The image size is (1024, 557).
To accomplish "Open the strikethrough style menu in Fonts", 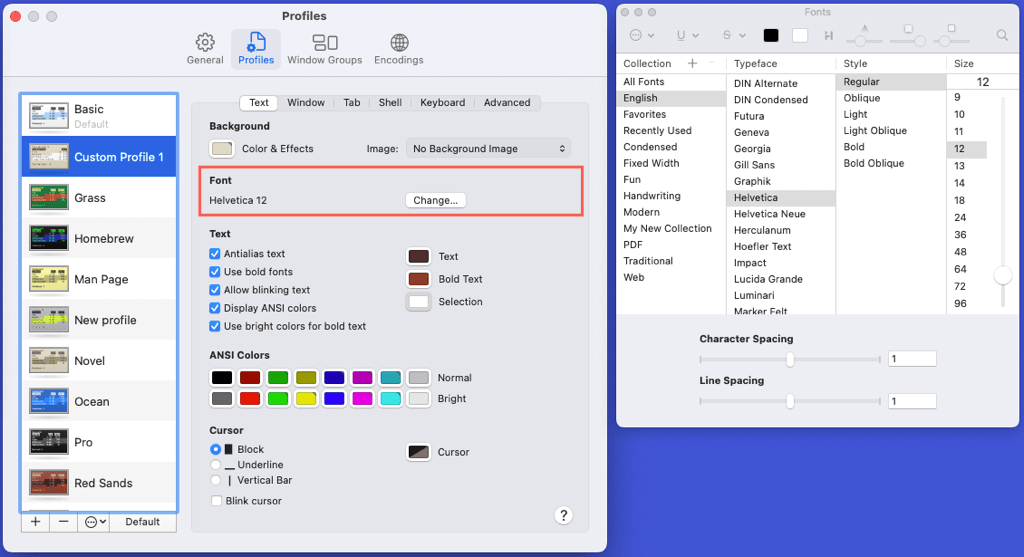I will (733, 35).
